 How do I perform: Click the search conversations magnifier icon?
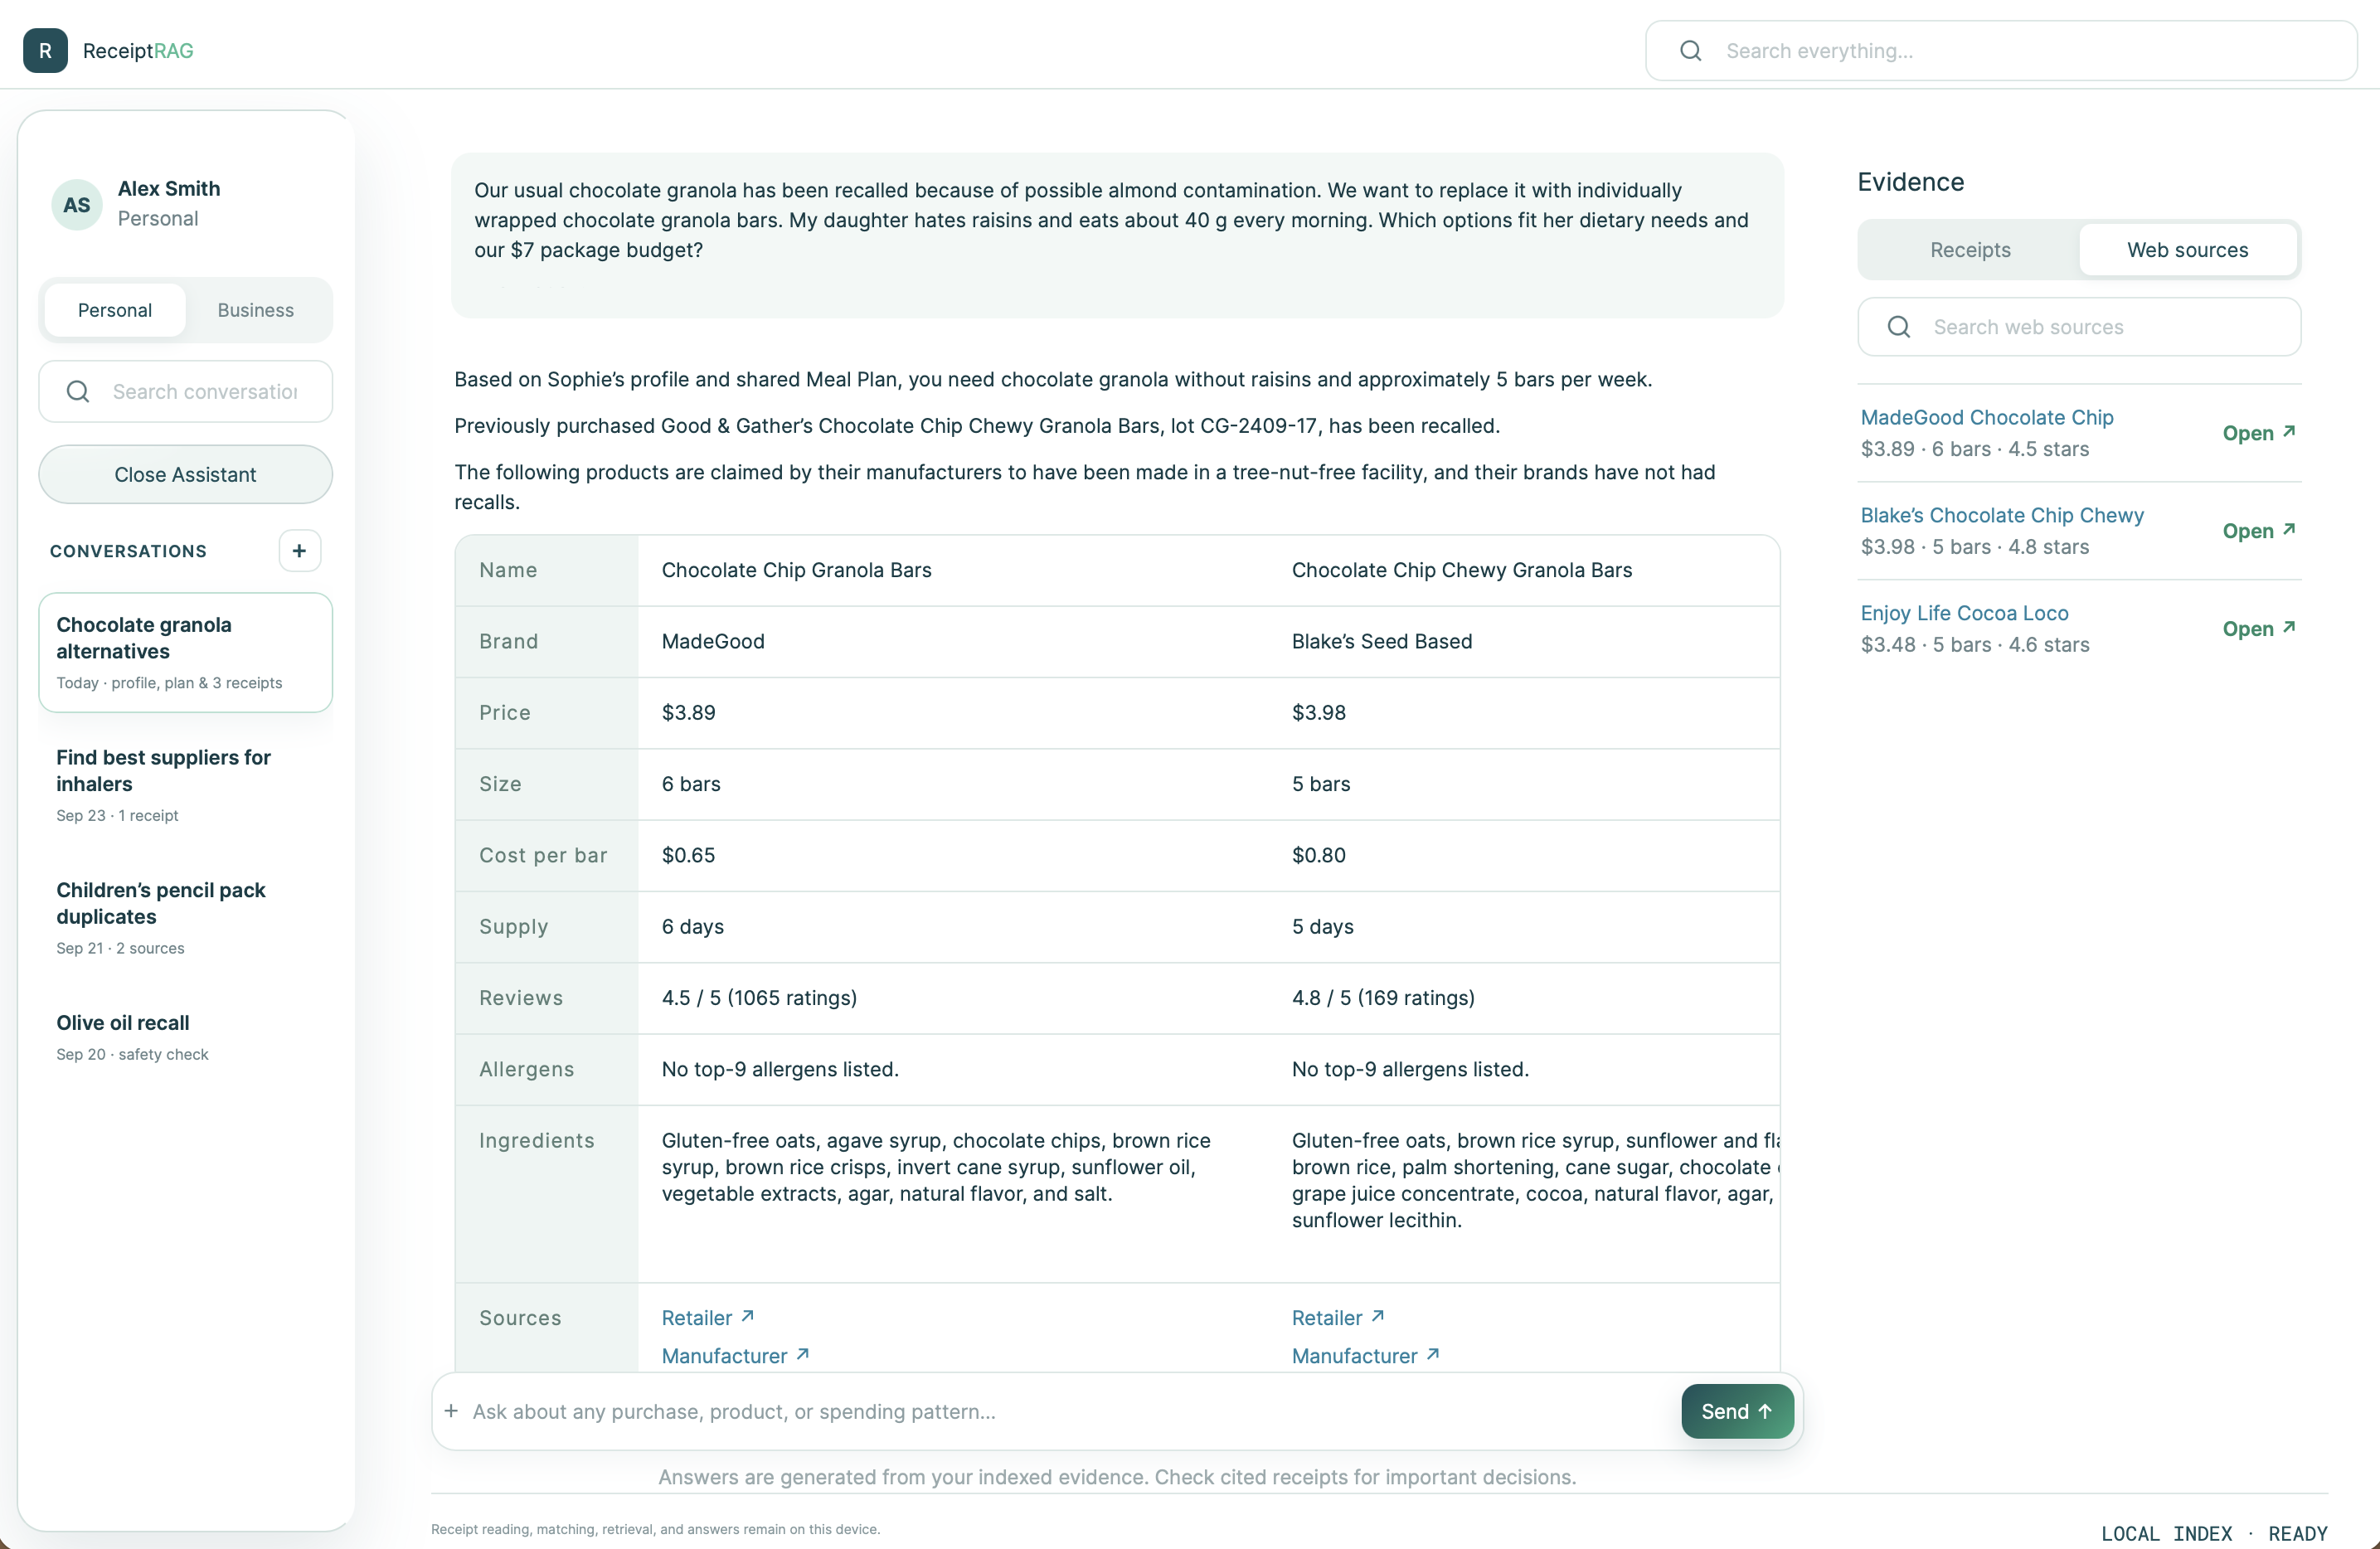click(78, 391)
